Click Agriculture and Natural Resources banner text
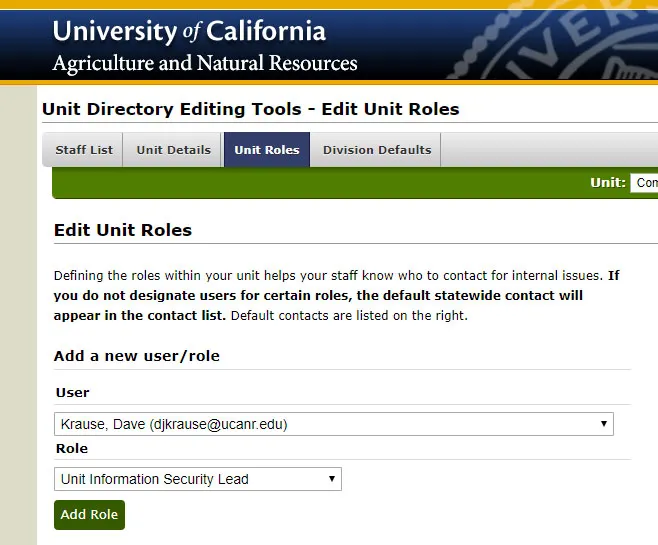 tap(205, 64)
